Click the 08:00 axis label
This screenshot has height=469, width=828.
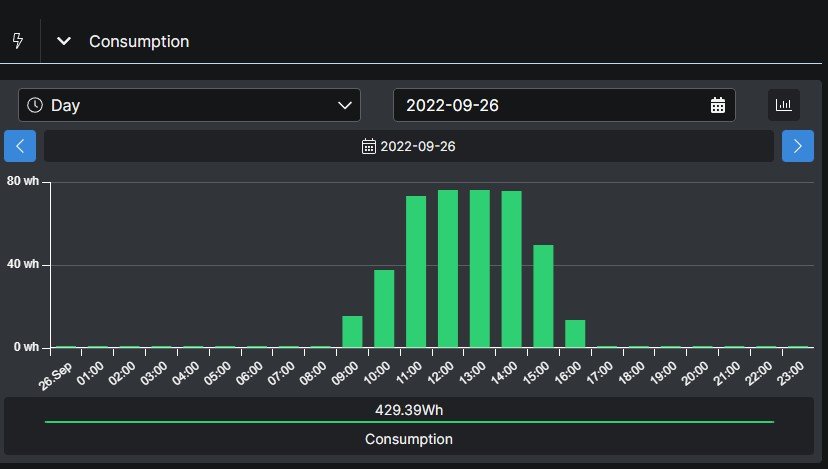pyautogui.click(x=313, y=373)
